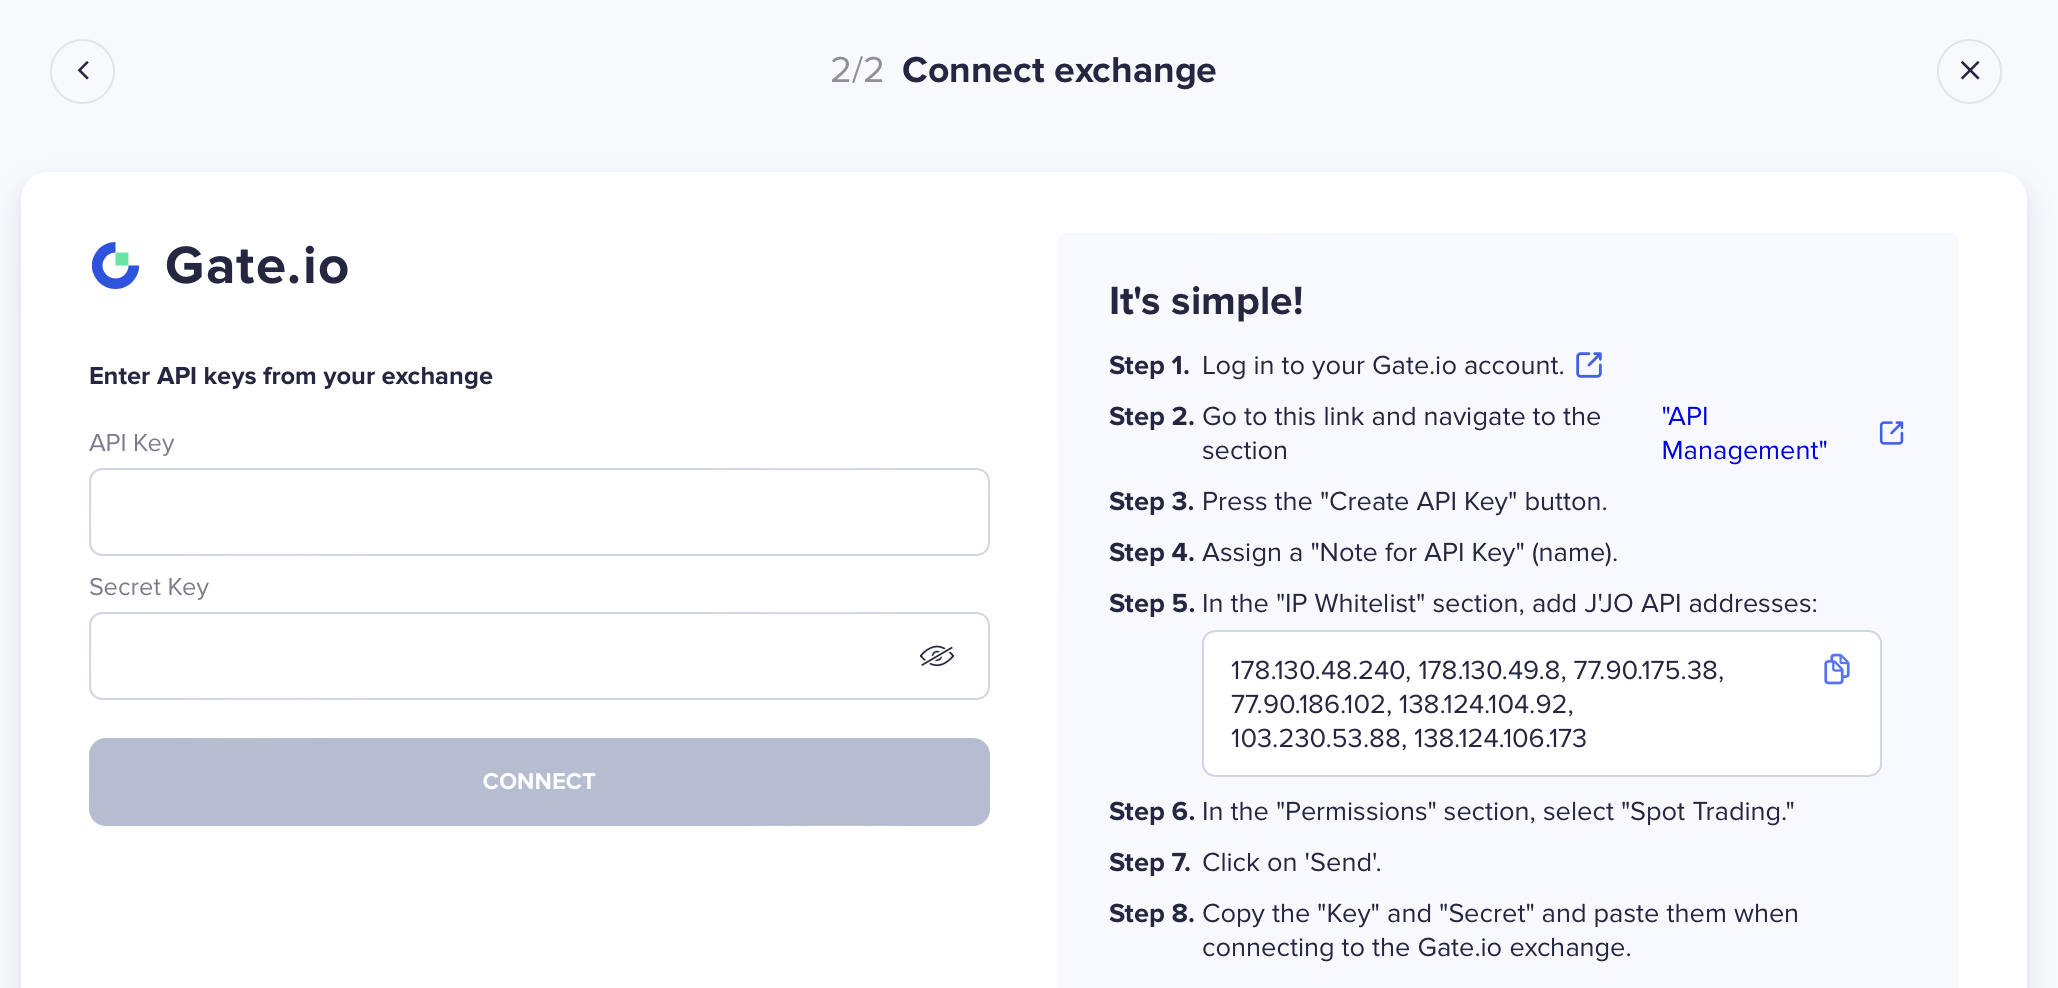The width and height of the screenshot is (2058, 988).
Task: Click the "It's simple!" heading
Action: [x=1206, y=301]
